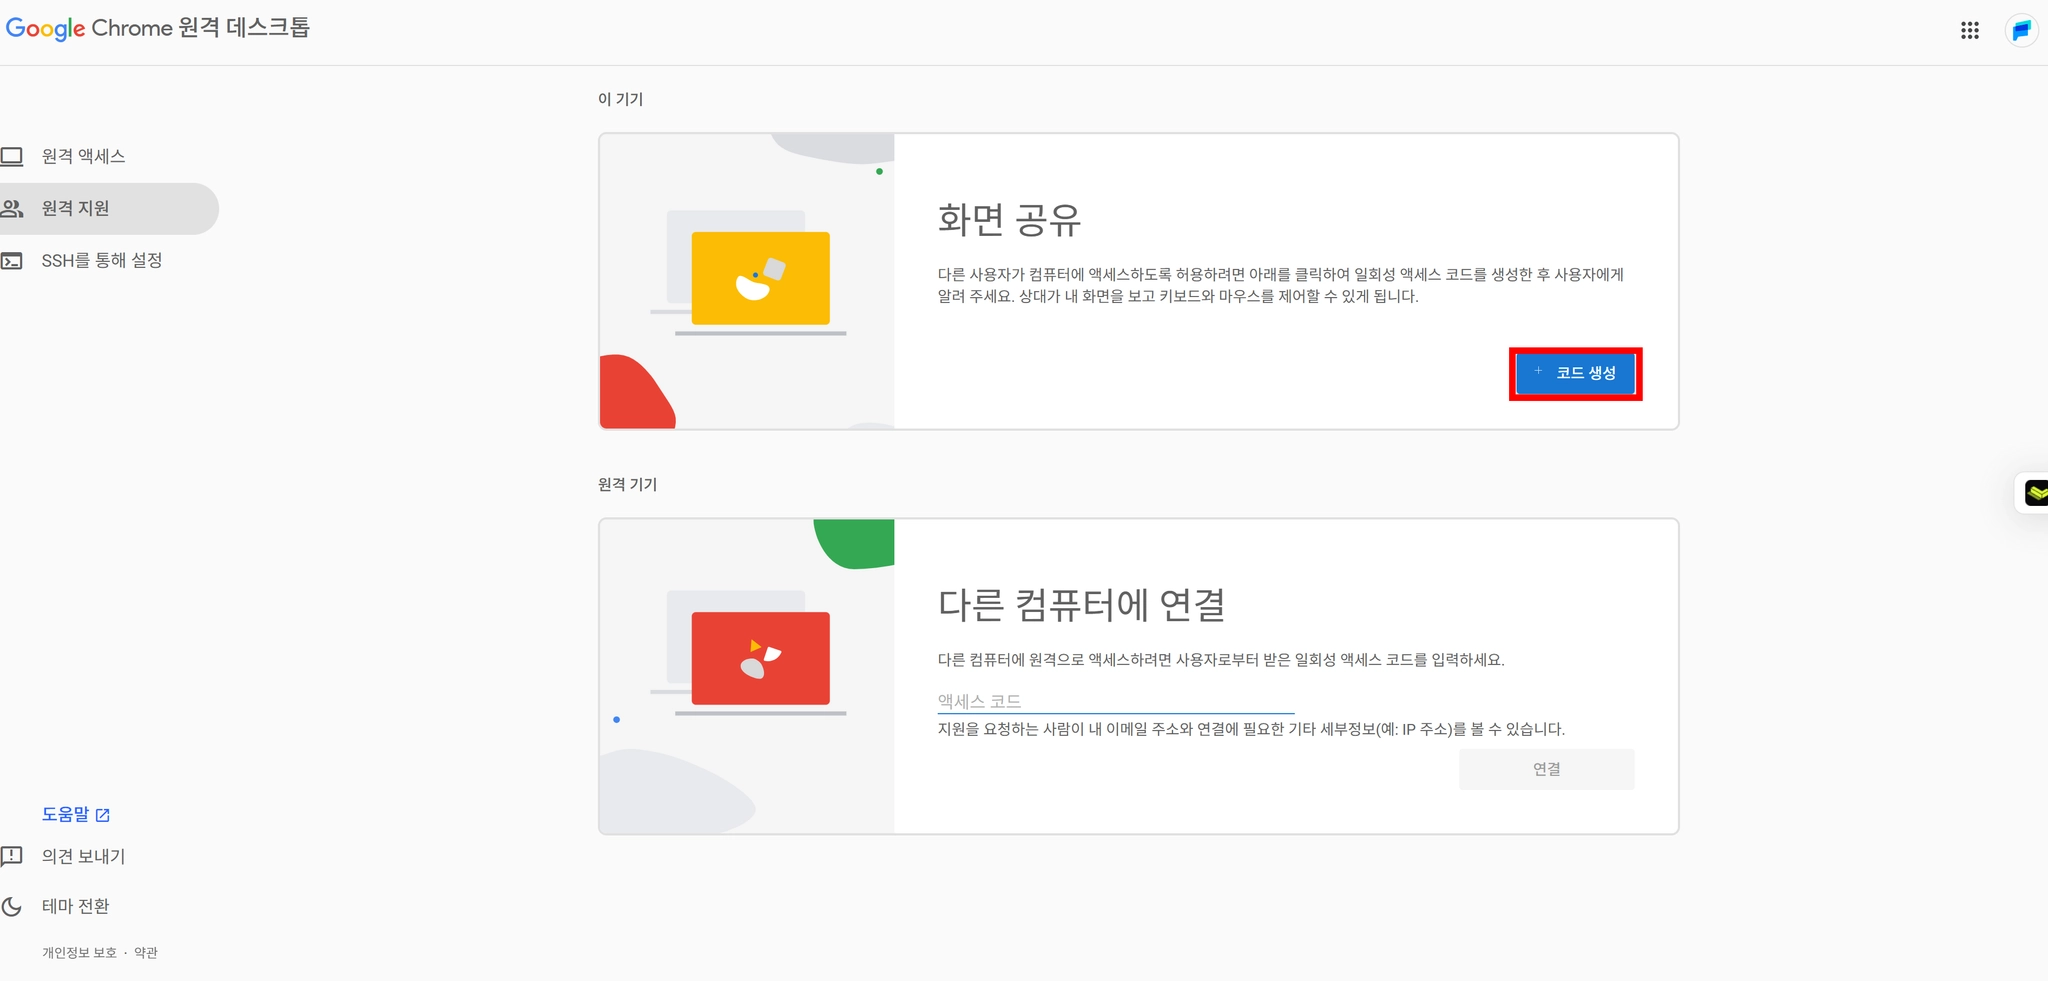Select the 원격 지원 sidebar item
This screenshot has height=981, width=2048.
point(109,208)
